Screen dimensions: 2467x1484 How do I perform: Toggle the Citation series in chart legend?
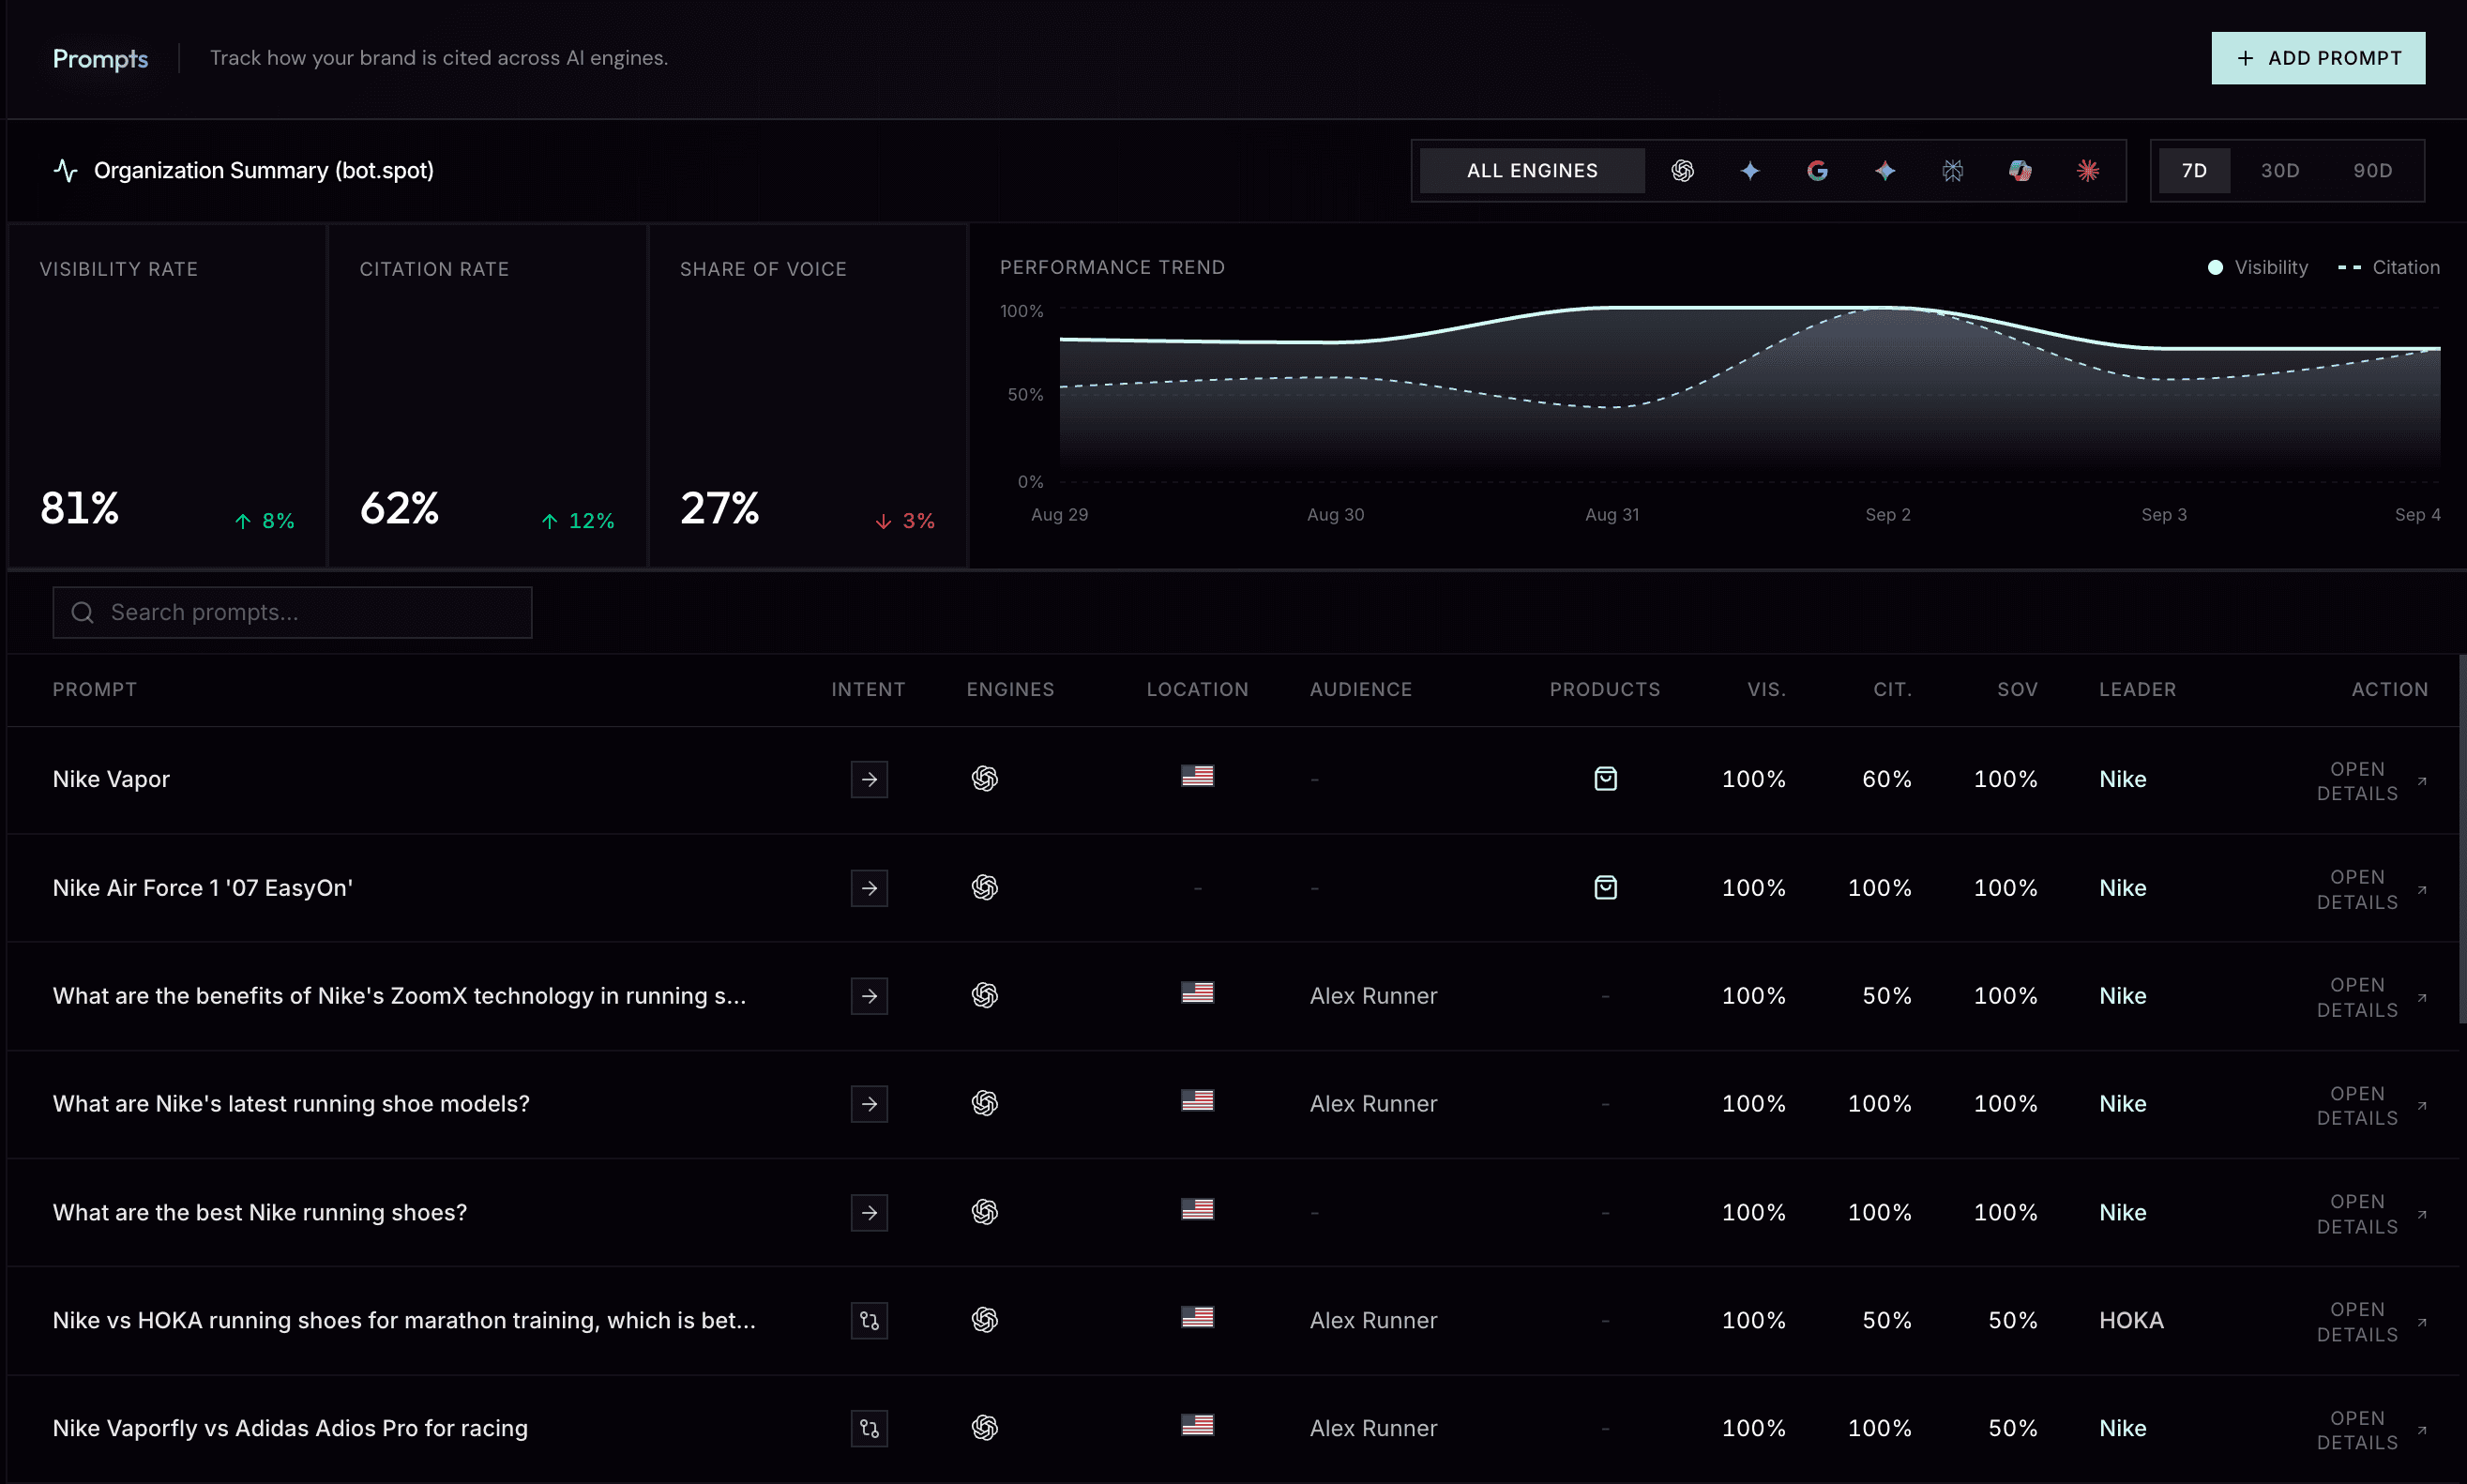pos(2388,267)
